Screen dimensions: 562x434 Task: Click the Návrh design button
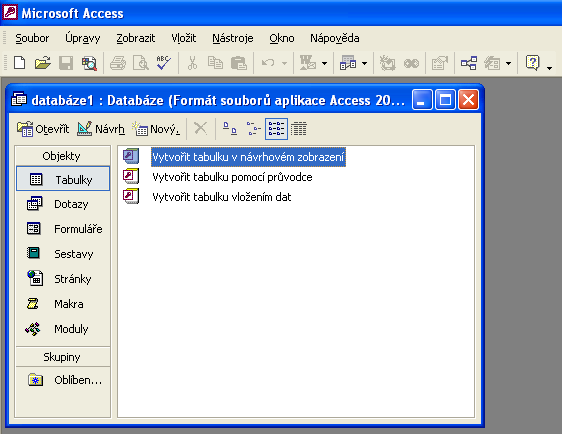101,129
